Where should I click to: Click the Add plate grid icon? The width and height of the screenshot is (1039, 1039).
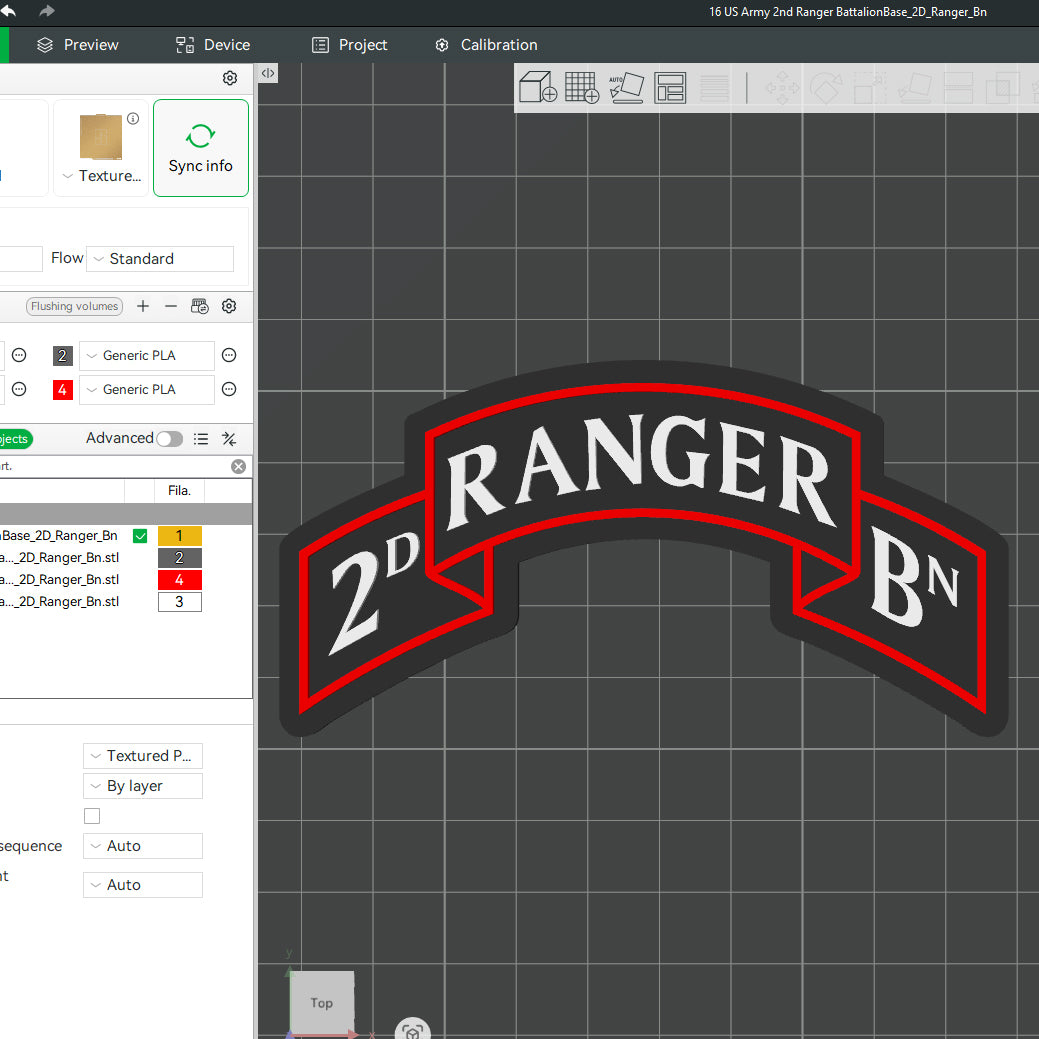581,87
